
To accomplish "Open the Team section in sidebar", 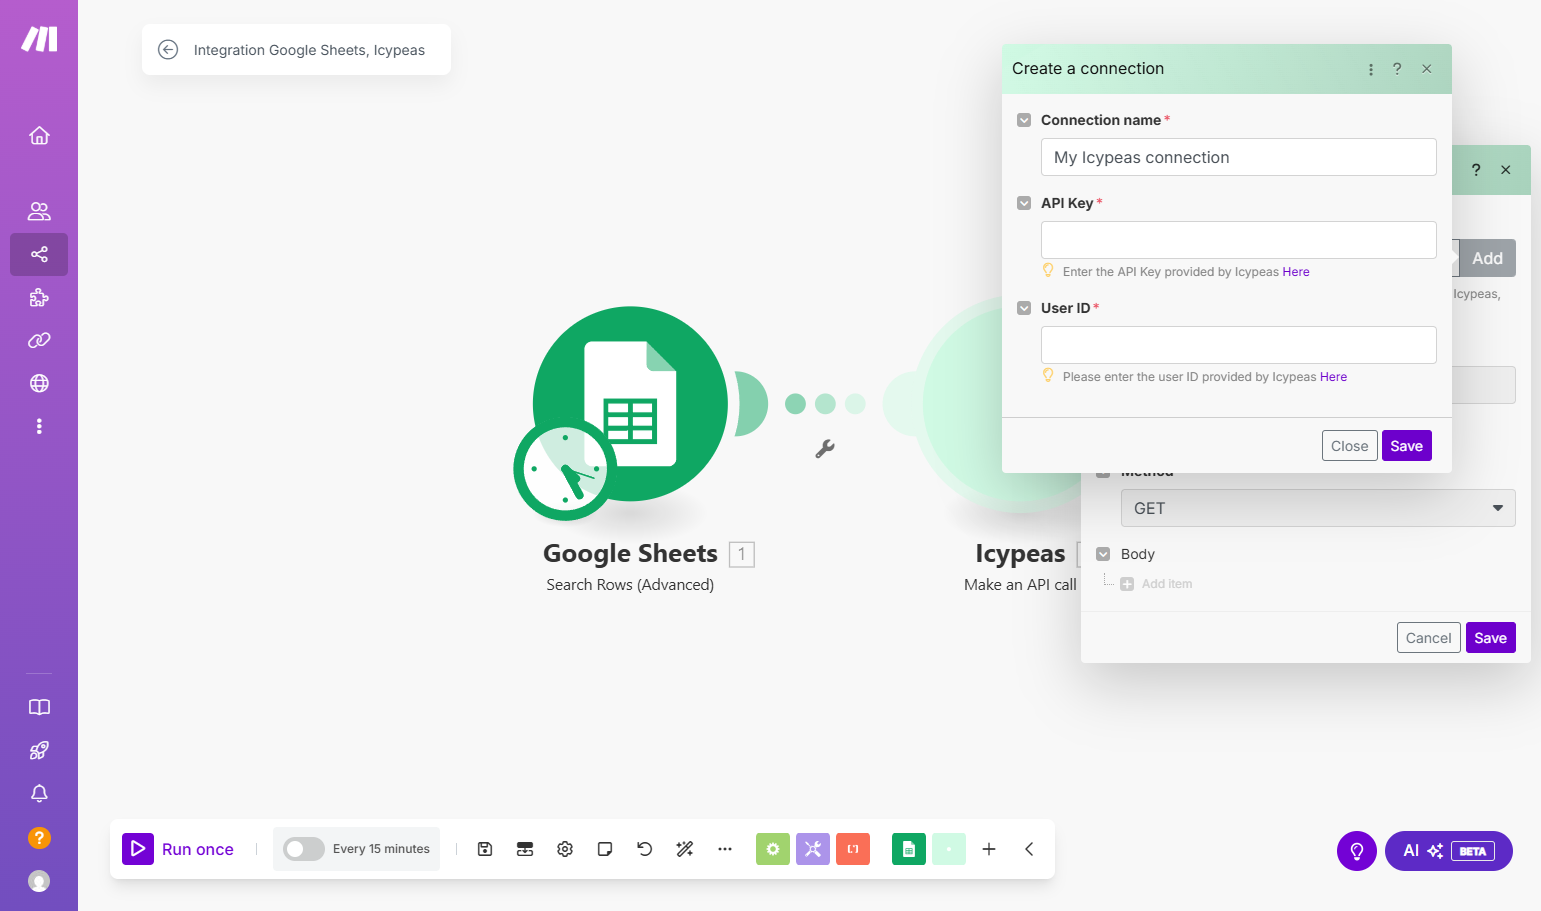I will pyautogui.click(x=39, y=211).
